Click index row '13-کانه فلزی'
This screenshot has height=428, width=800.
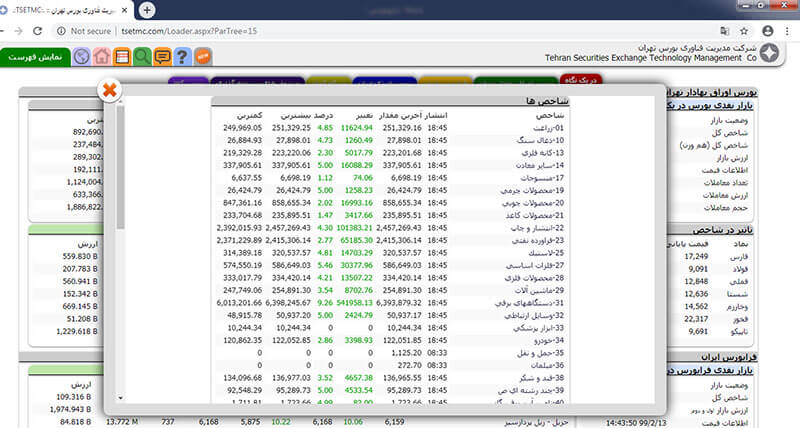pyautogui.click(x=390, y=153)
